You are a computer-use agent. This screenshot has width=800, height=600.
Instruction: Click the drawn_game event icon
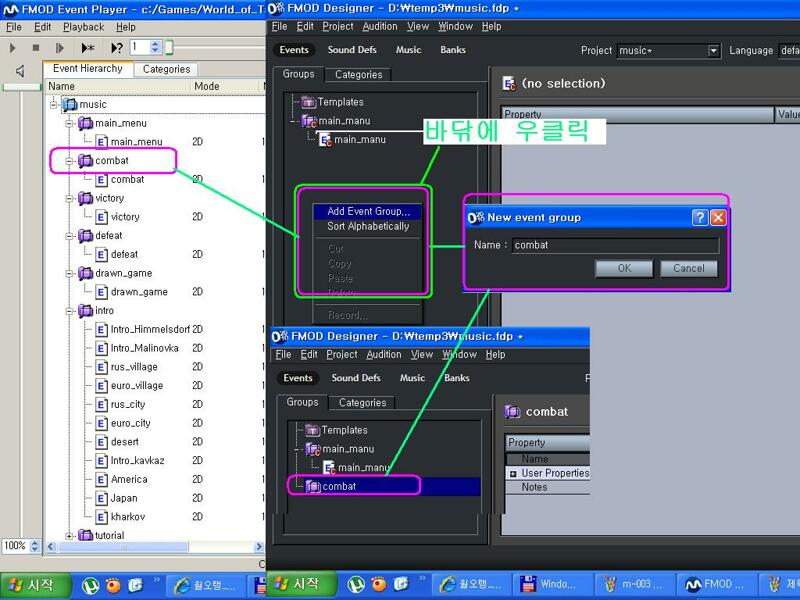click(102, 292)
